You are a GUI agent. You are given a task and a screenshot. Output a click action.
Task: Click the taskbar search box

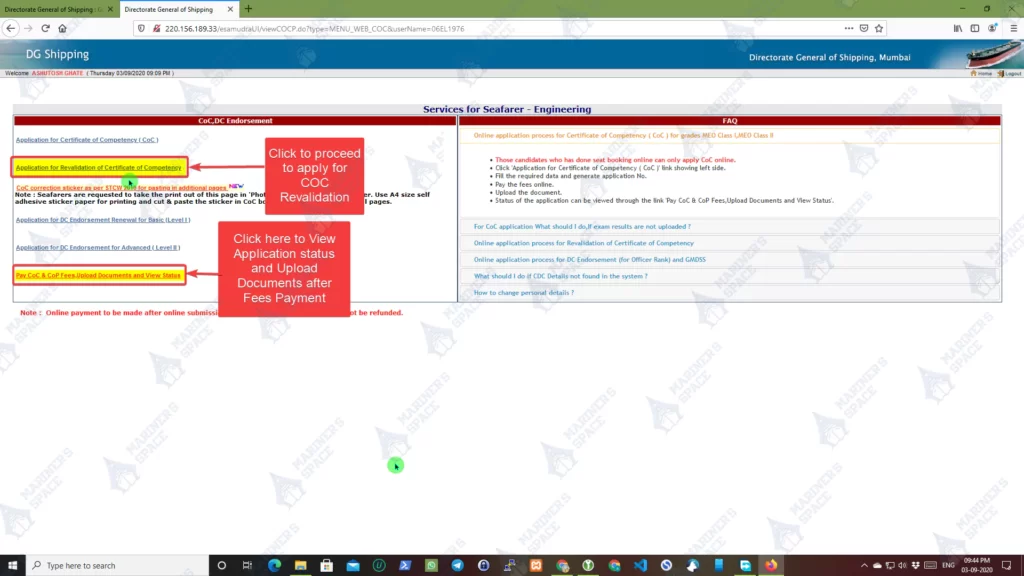[x=118, y=565]
